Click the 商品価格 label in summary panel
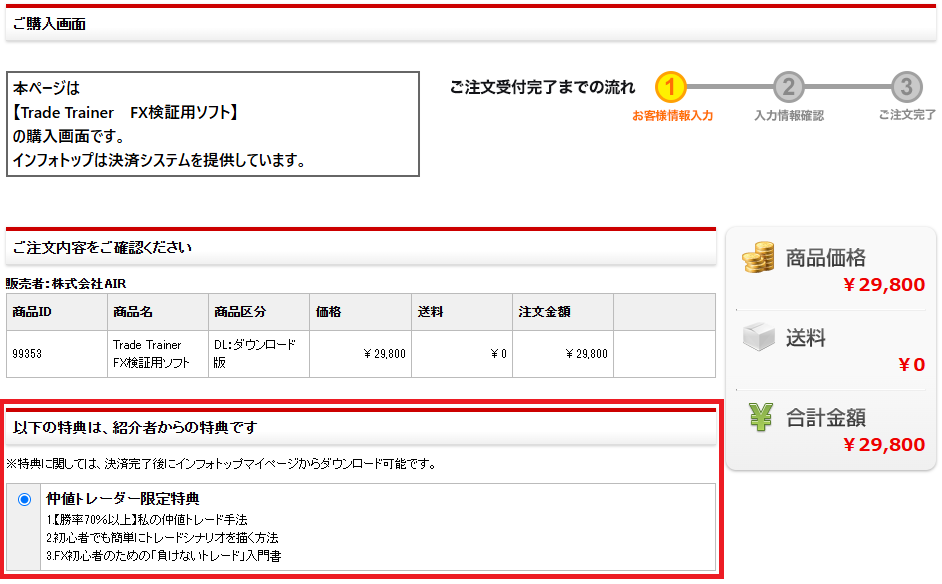This screenshot has width=942, height=584. pos(826,258)
